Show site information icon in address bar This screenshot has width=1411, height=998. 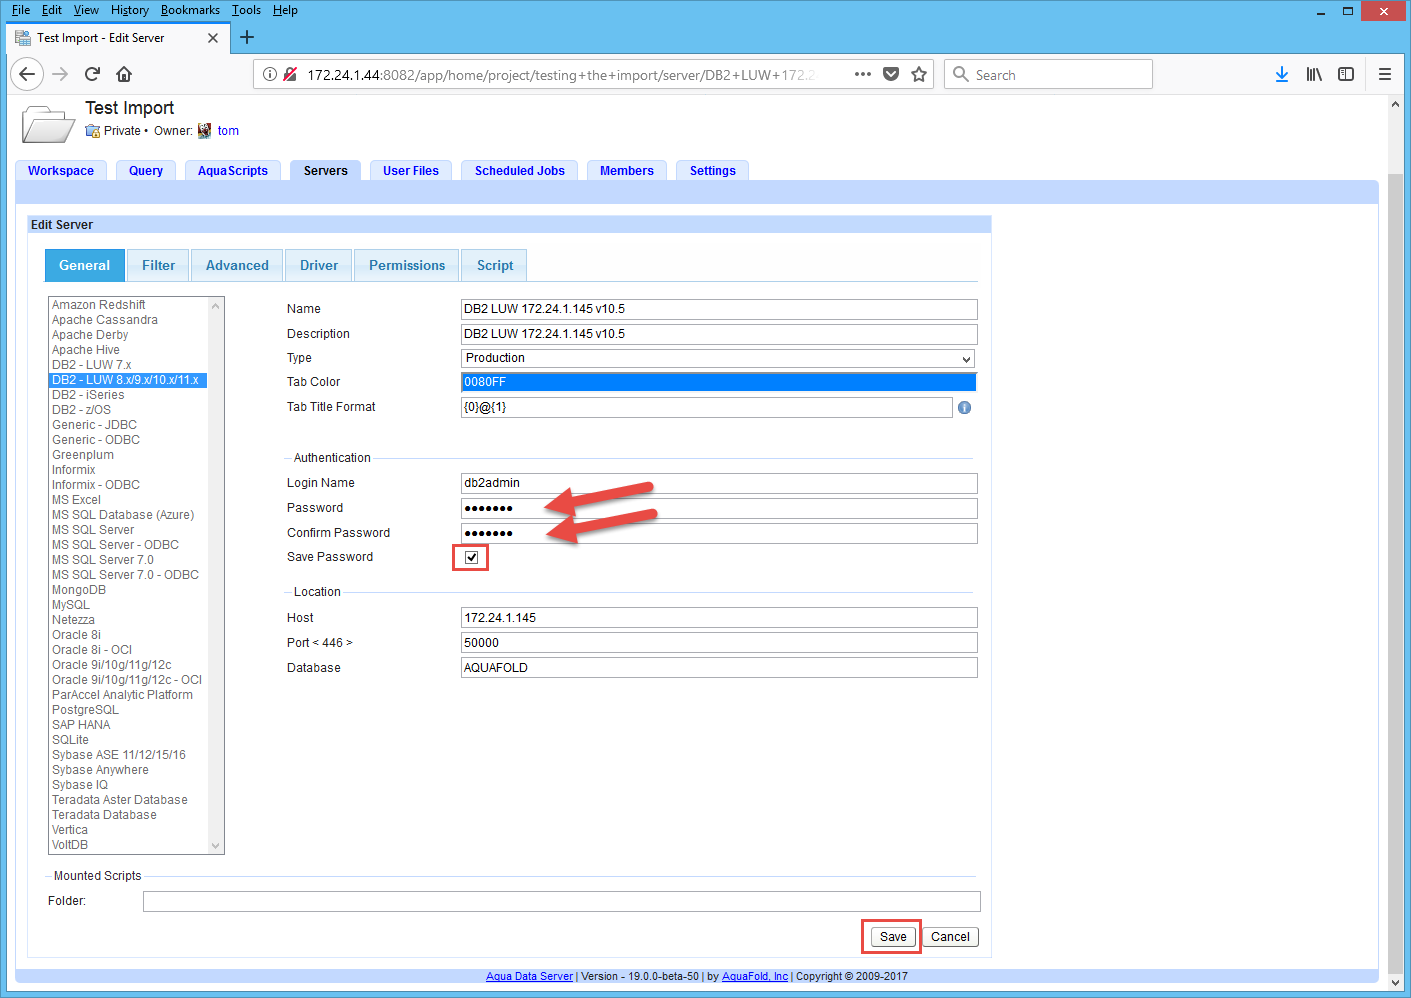(270, 74)
